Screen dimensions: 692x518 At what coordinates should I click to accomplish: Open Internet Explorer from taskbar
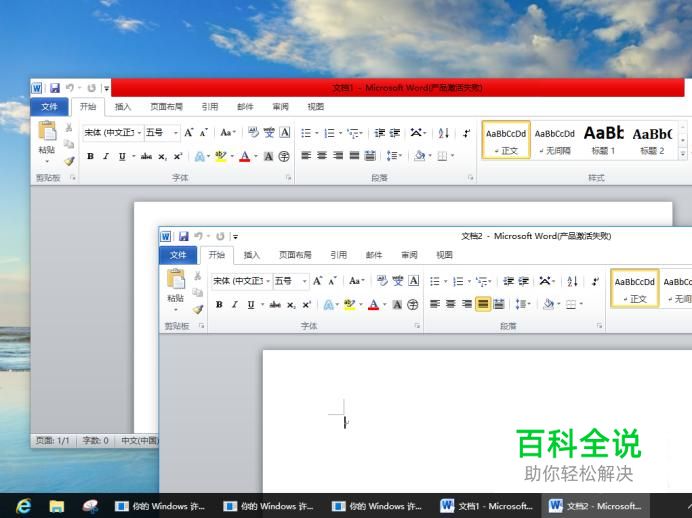coord(23,506)
